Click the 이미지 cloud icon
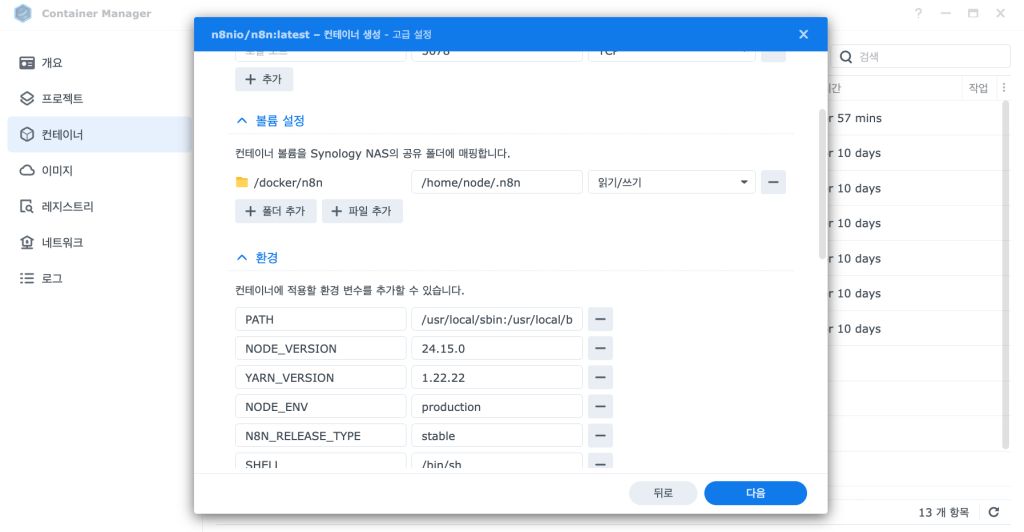 click(x=27, y=170)
